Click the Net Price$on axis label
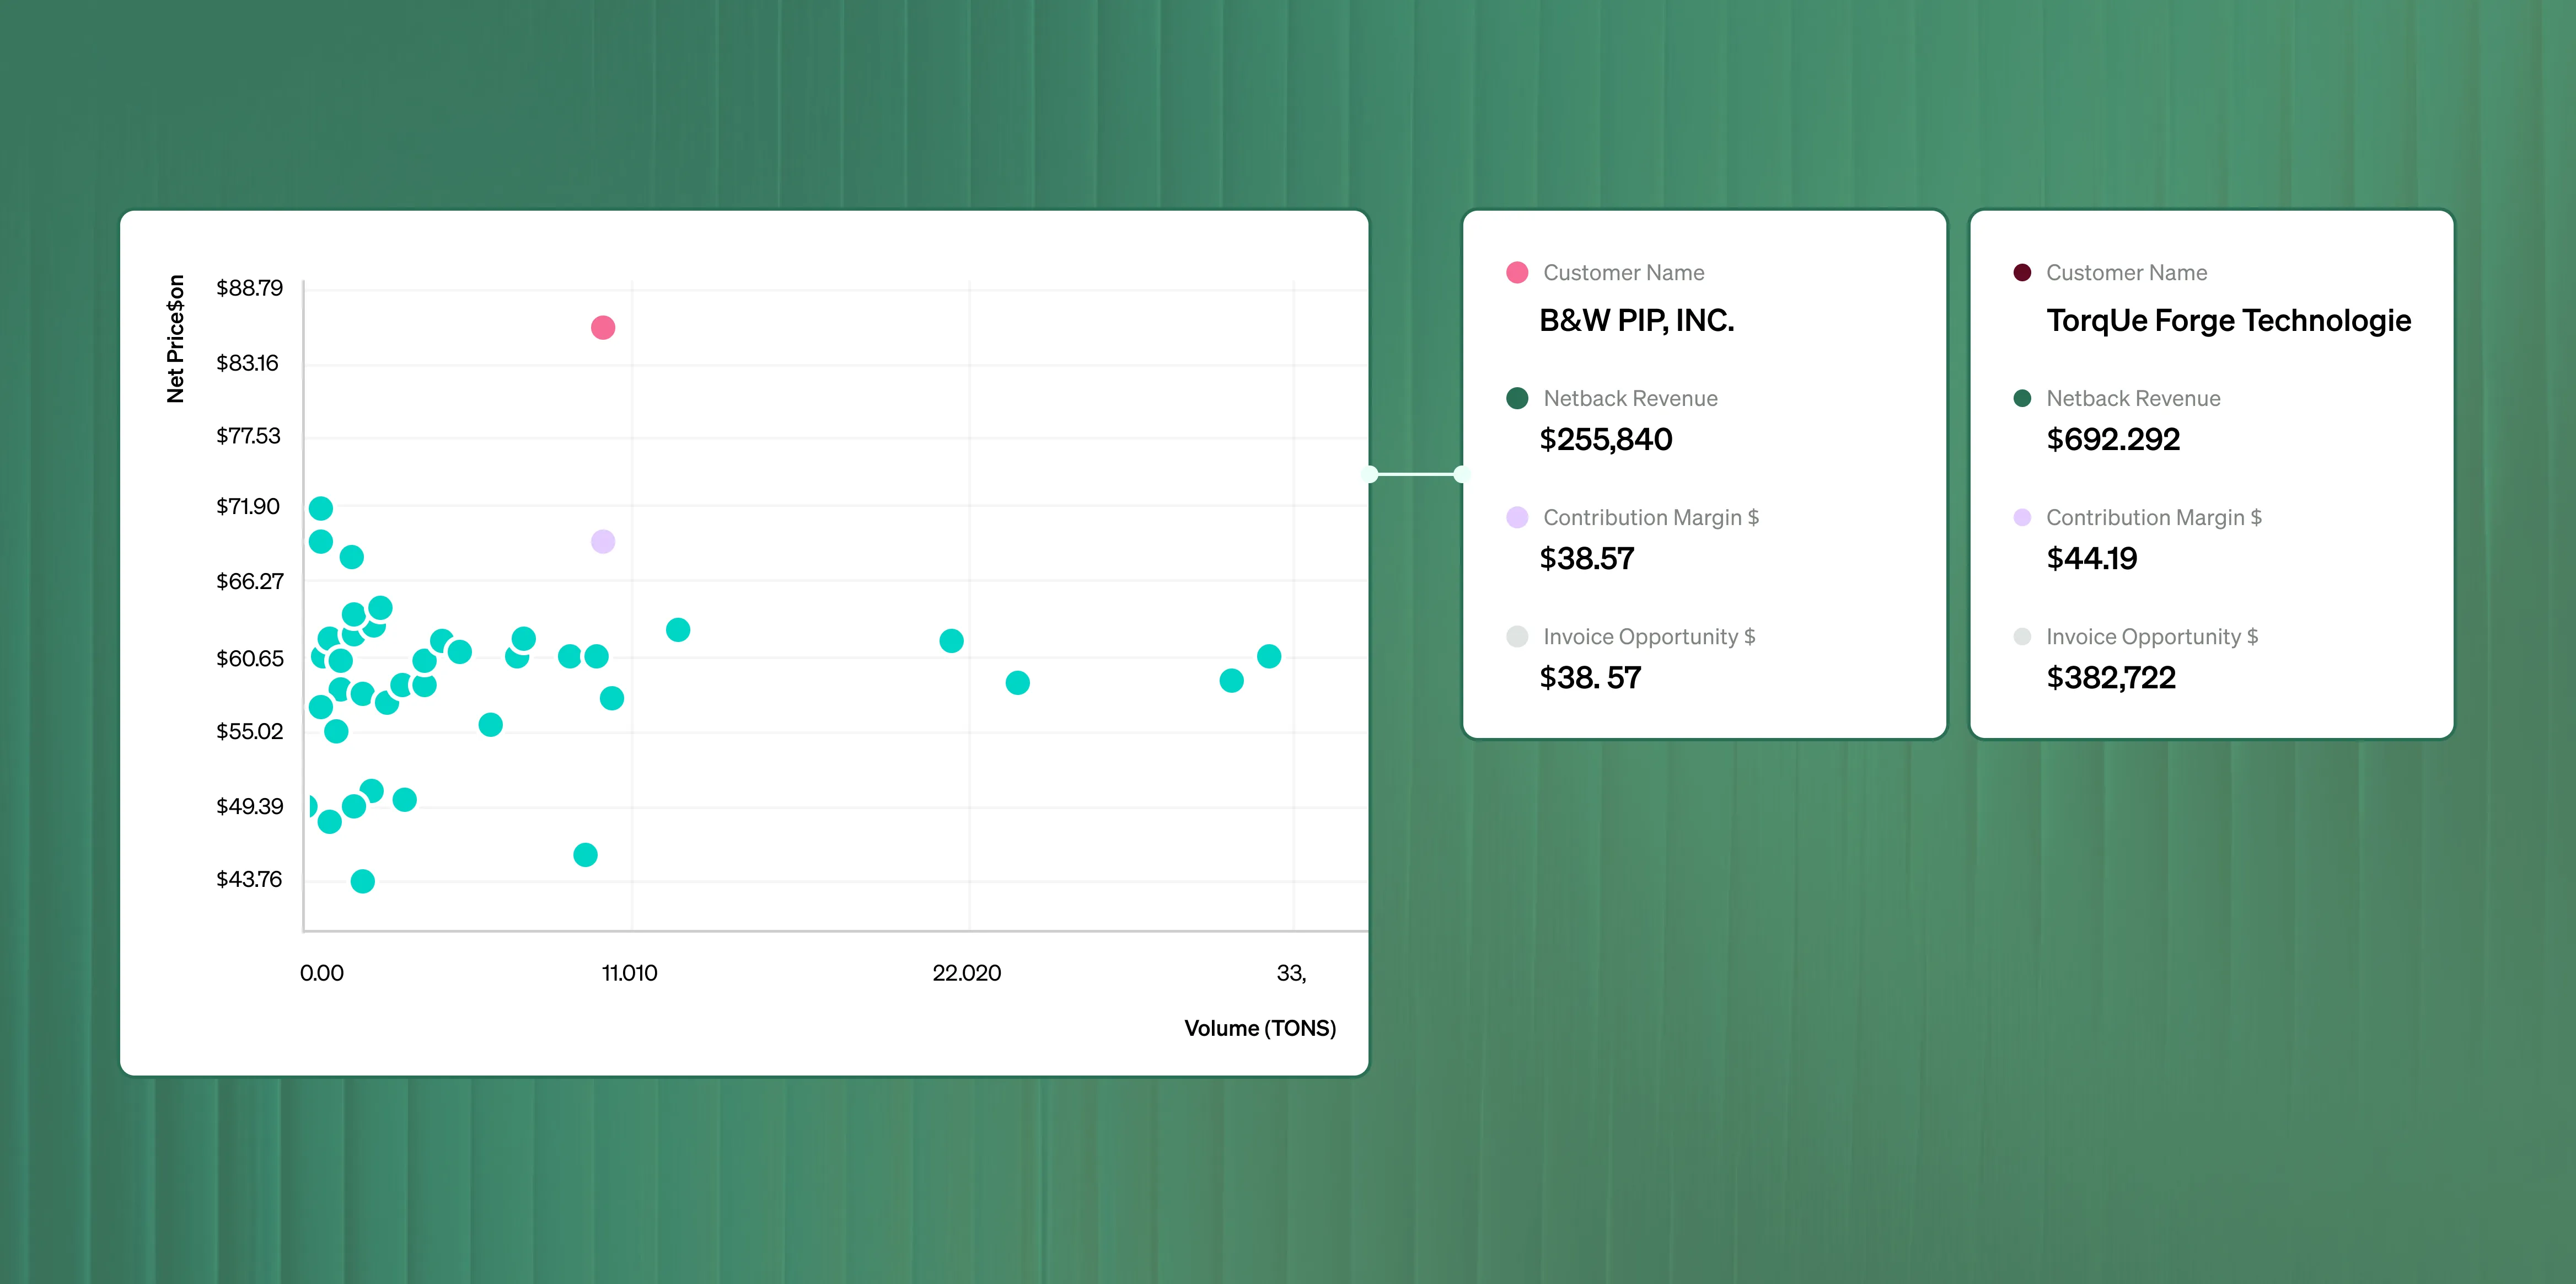Viewport: 2576px width, 1284px height. pyautogui.click(x=176, y=339)
